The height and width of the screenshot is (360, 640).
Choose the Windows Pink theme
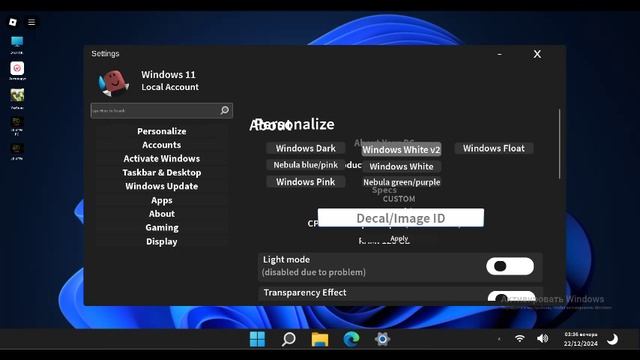pyautogui.click(x=306, y=182)
